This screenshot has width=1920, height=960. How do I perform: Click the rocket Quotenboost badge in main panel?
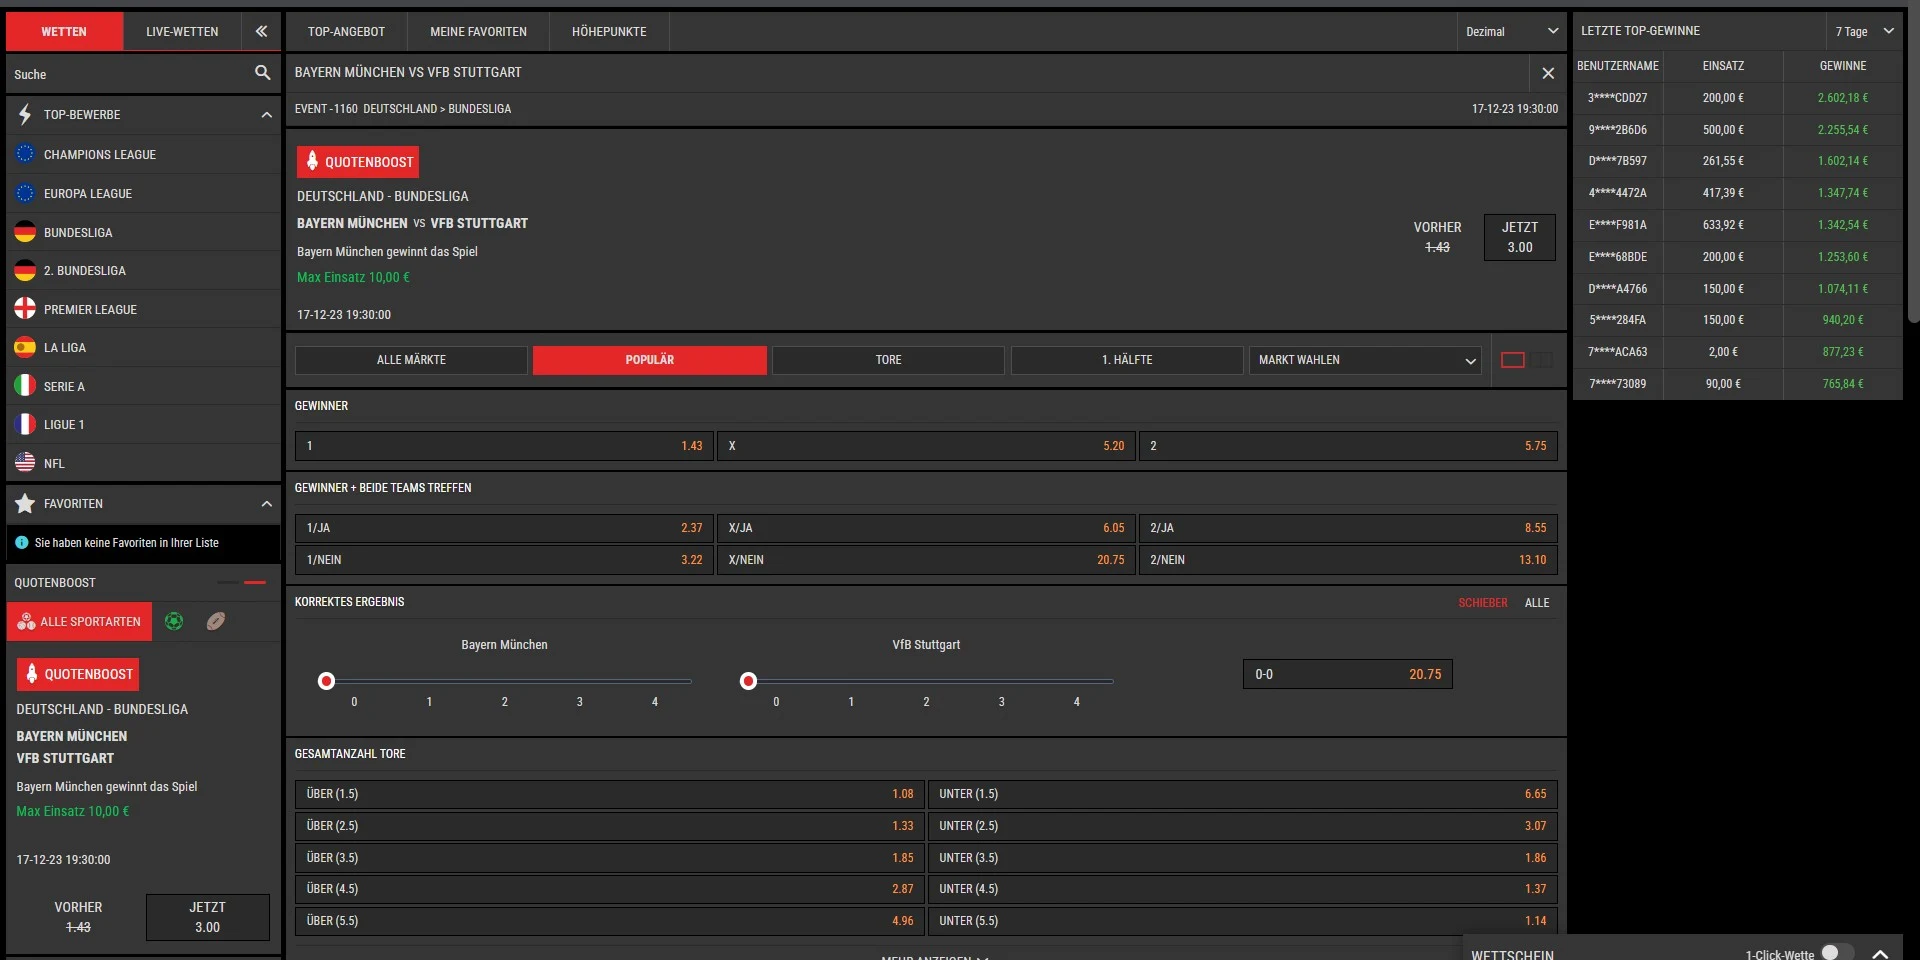(x=357, y=161)
